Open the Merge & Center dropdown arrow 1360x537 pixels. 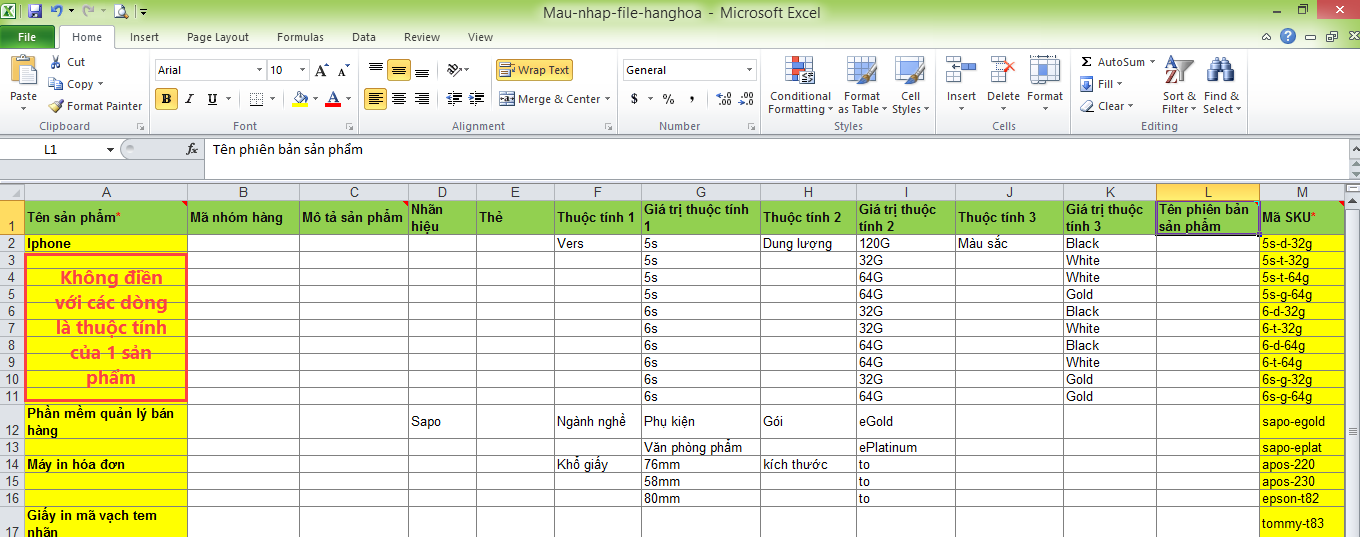pyautogui.click(x=609, y=99)
